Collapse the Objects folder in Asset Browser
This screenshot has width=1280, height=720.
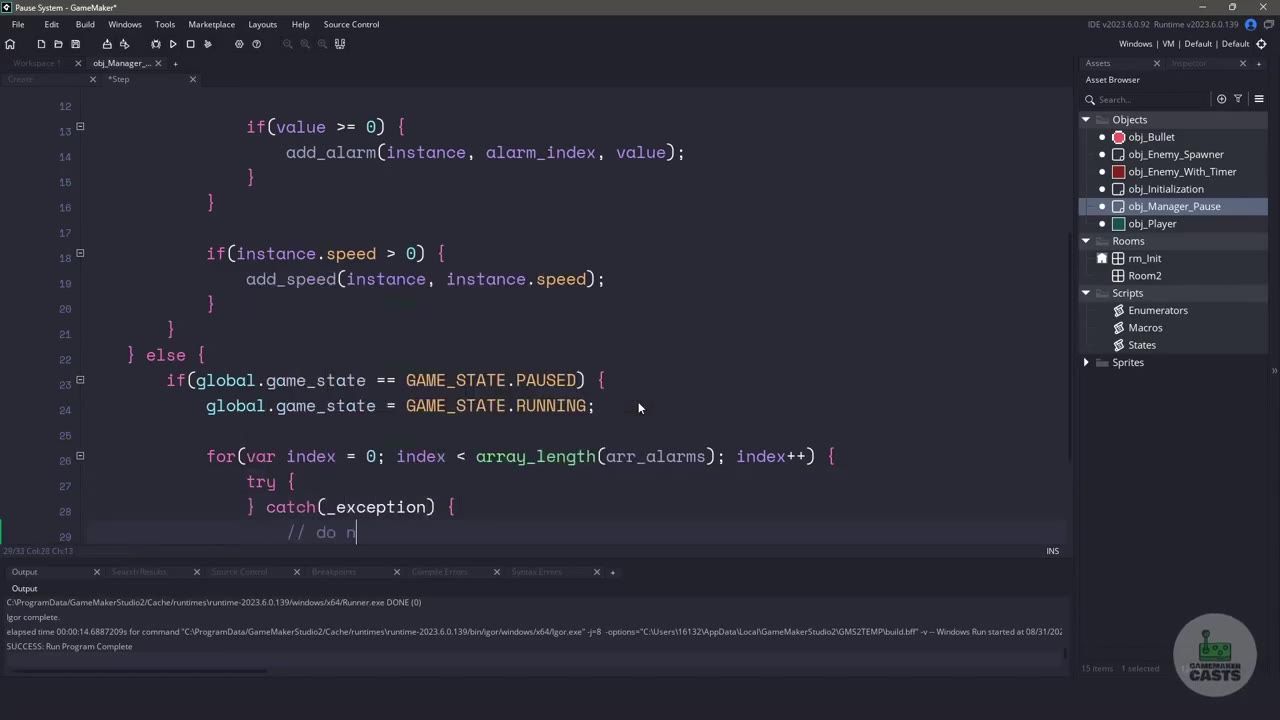coord(1086,120)
